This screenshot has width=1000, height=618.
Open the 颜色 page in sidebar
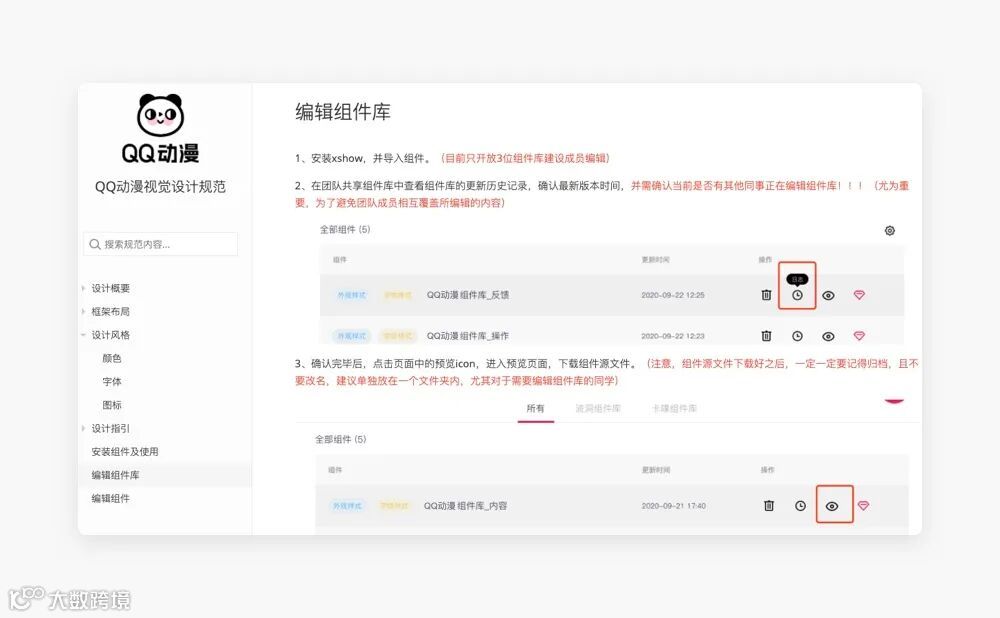click(x=112, y=358)
